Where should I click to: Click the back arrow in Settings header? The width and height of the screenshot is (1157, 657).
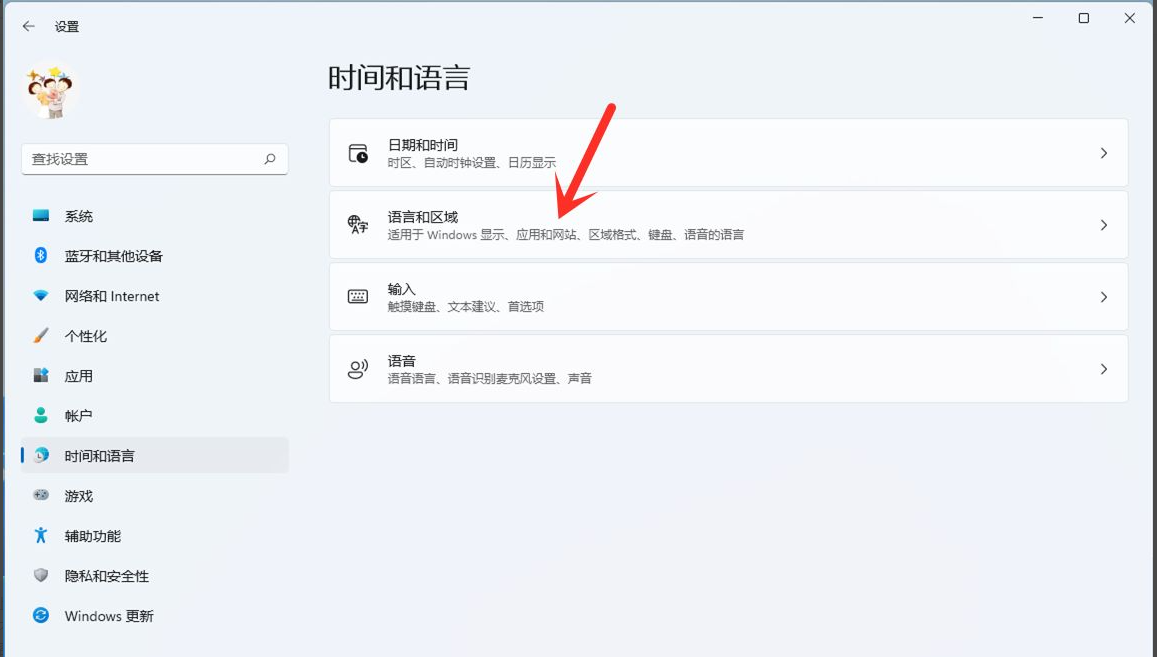(x=28, y=27)
